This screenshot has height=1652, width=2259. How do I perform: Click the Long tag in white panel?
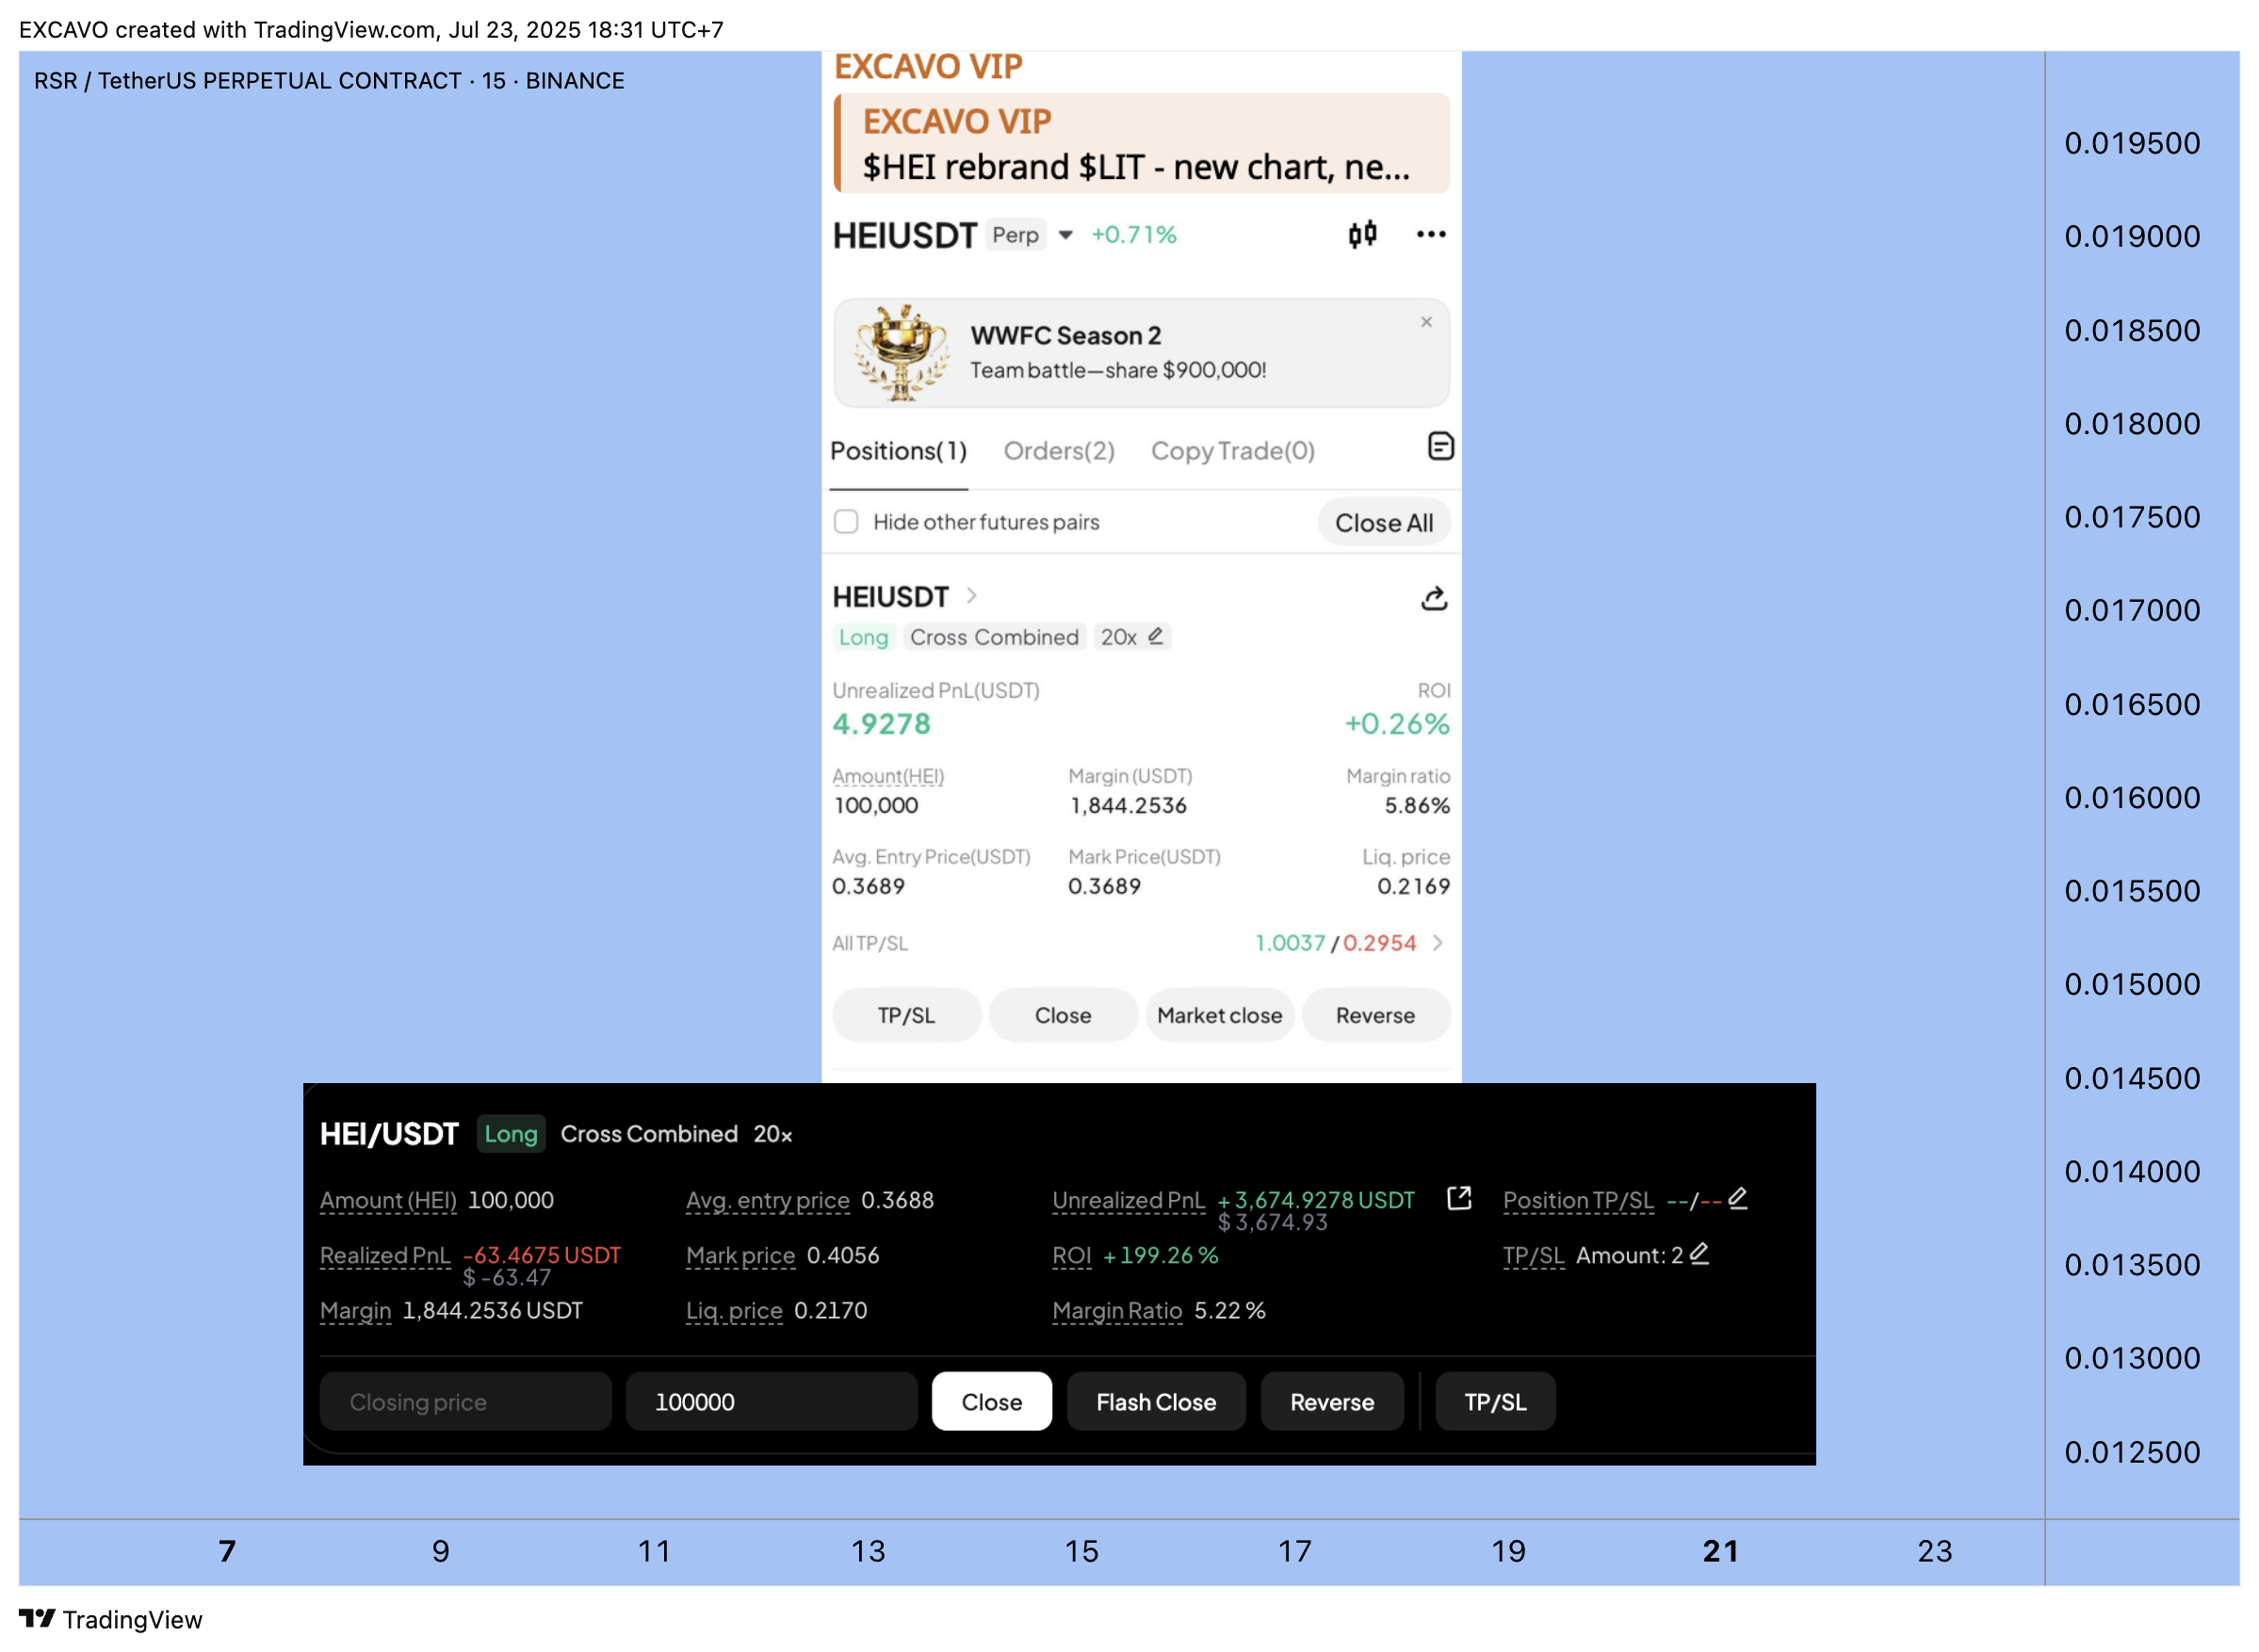(x=863, y=637)
